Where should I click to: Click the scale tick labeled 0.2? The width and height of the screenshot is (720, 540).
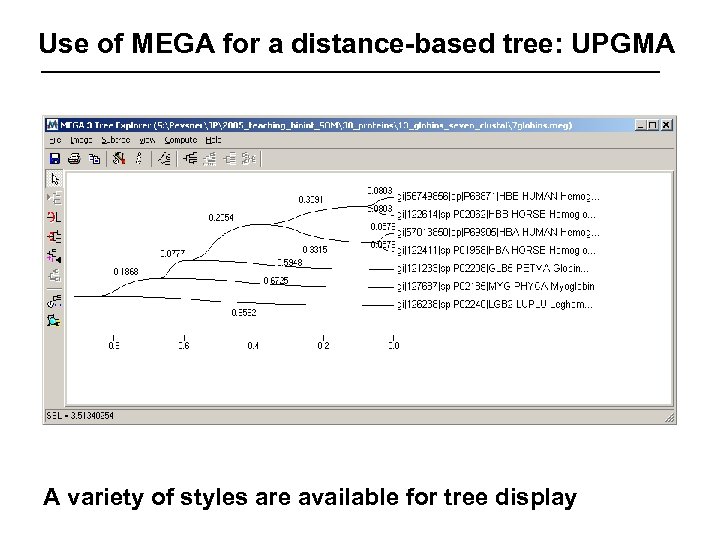click(x=323, y=345)
